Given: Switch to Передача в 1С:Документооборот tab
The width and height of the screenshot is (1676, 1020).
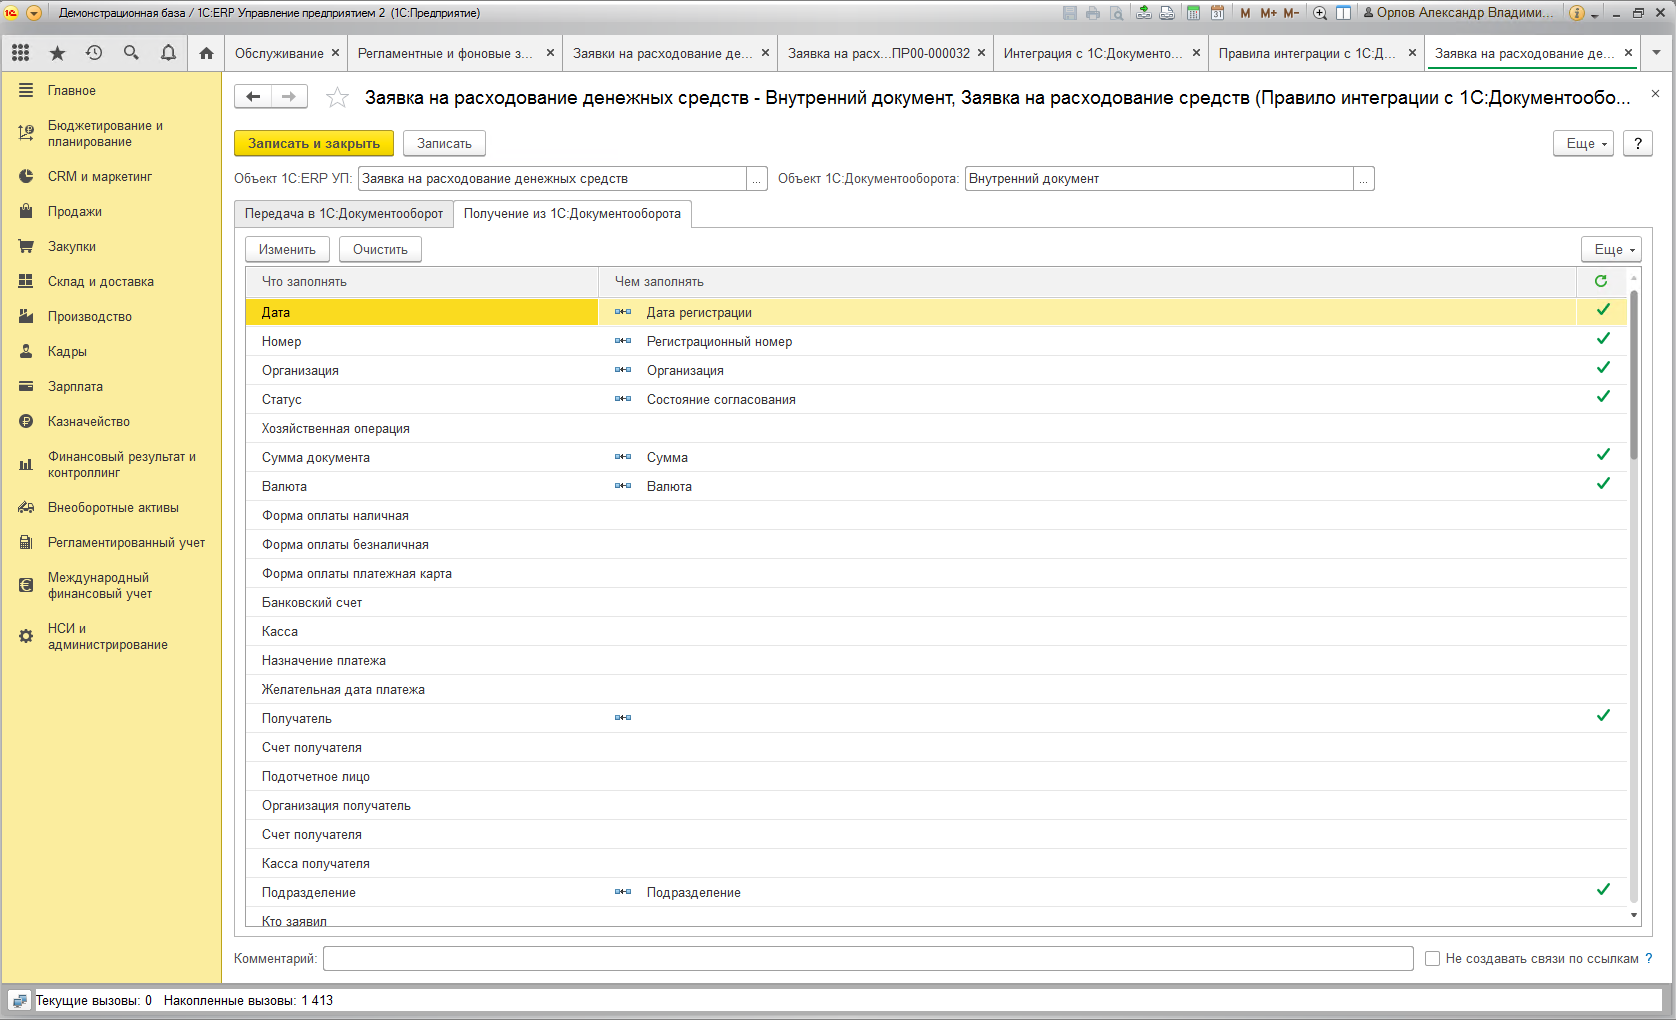Looking at the screenshot, I should [343, 214].
